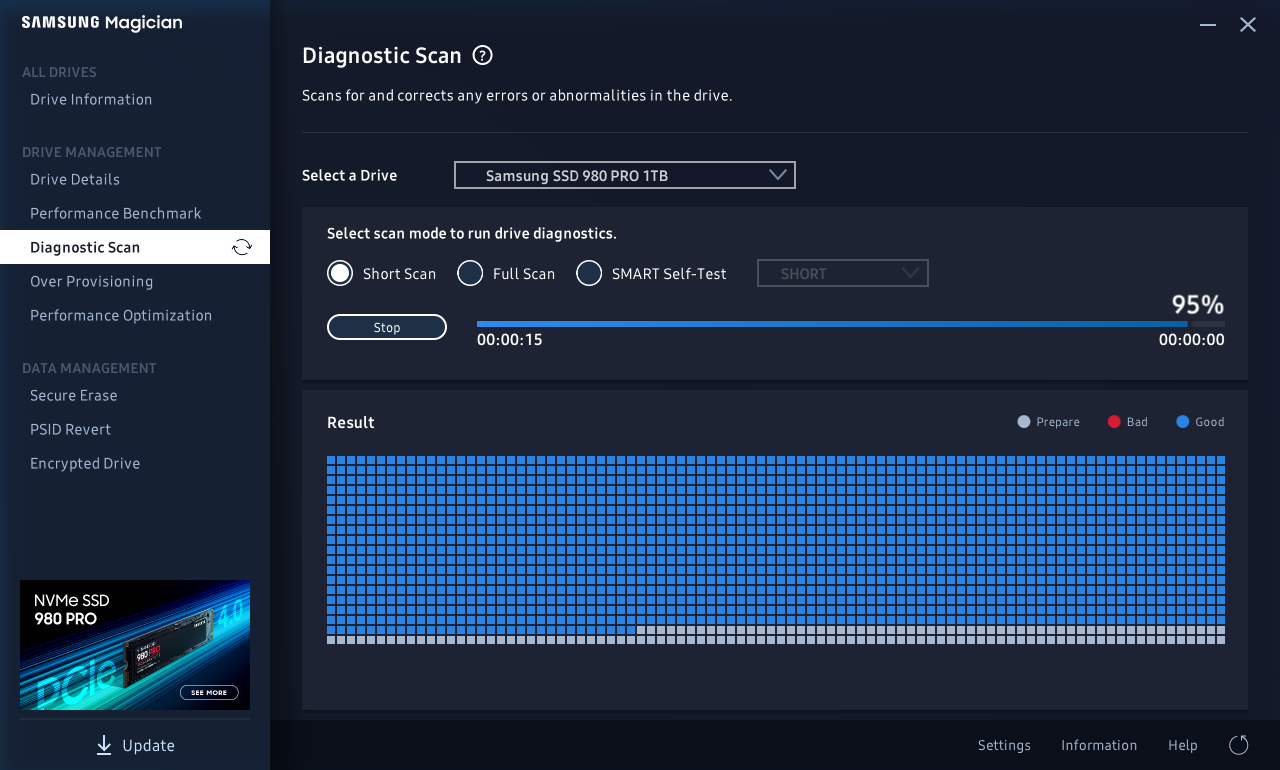The height and width of the screenshot is (770, 1280).
Task: Open Secure Erase section
Action: (74, 395)
